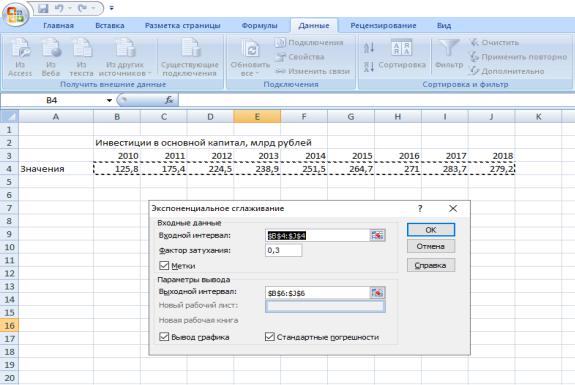Click Применить повторно

click(x=519, y=57)
